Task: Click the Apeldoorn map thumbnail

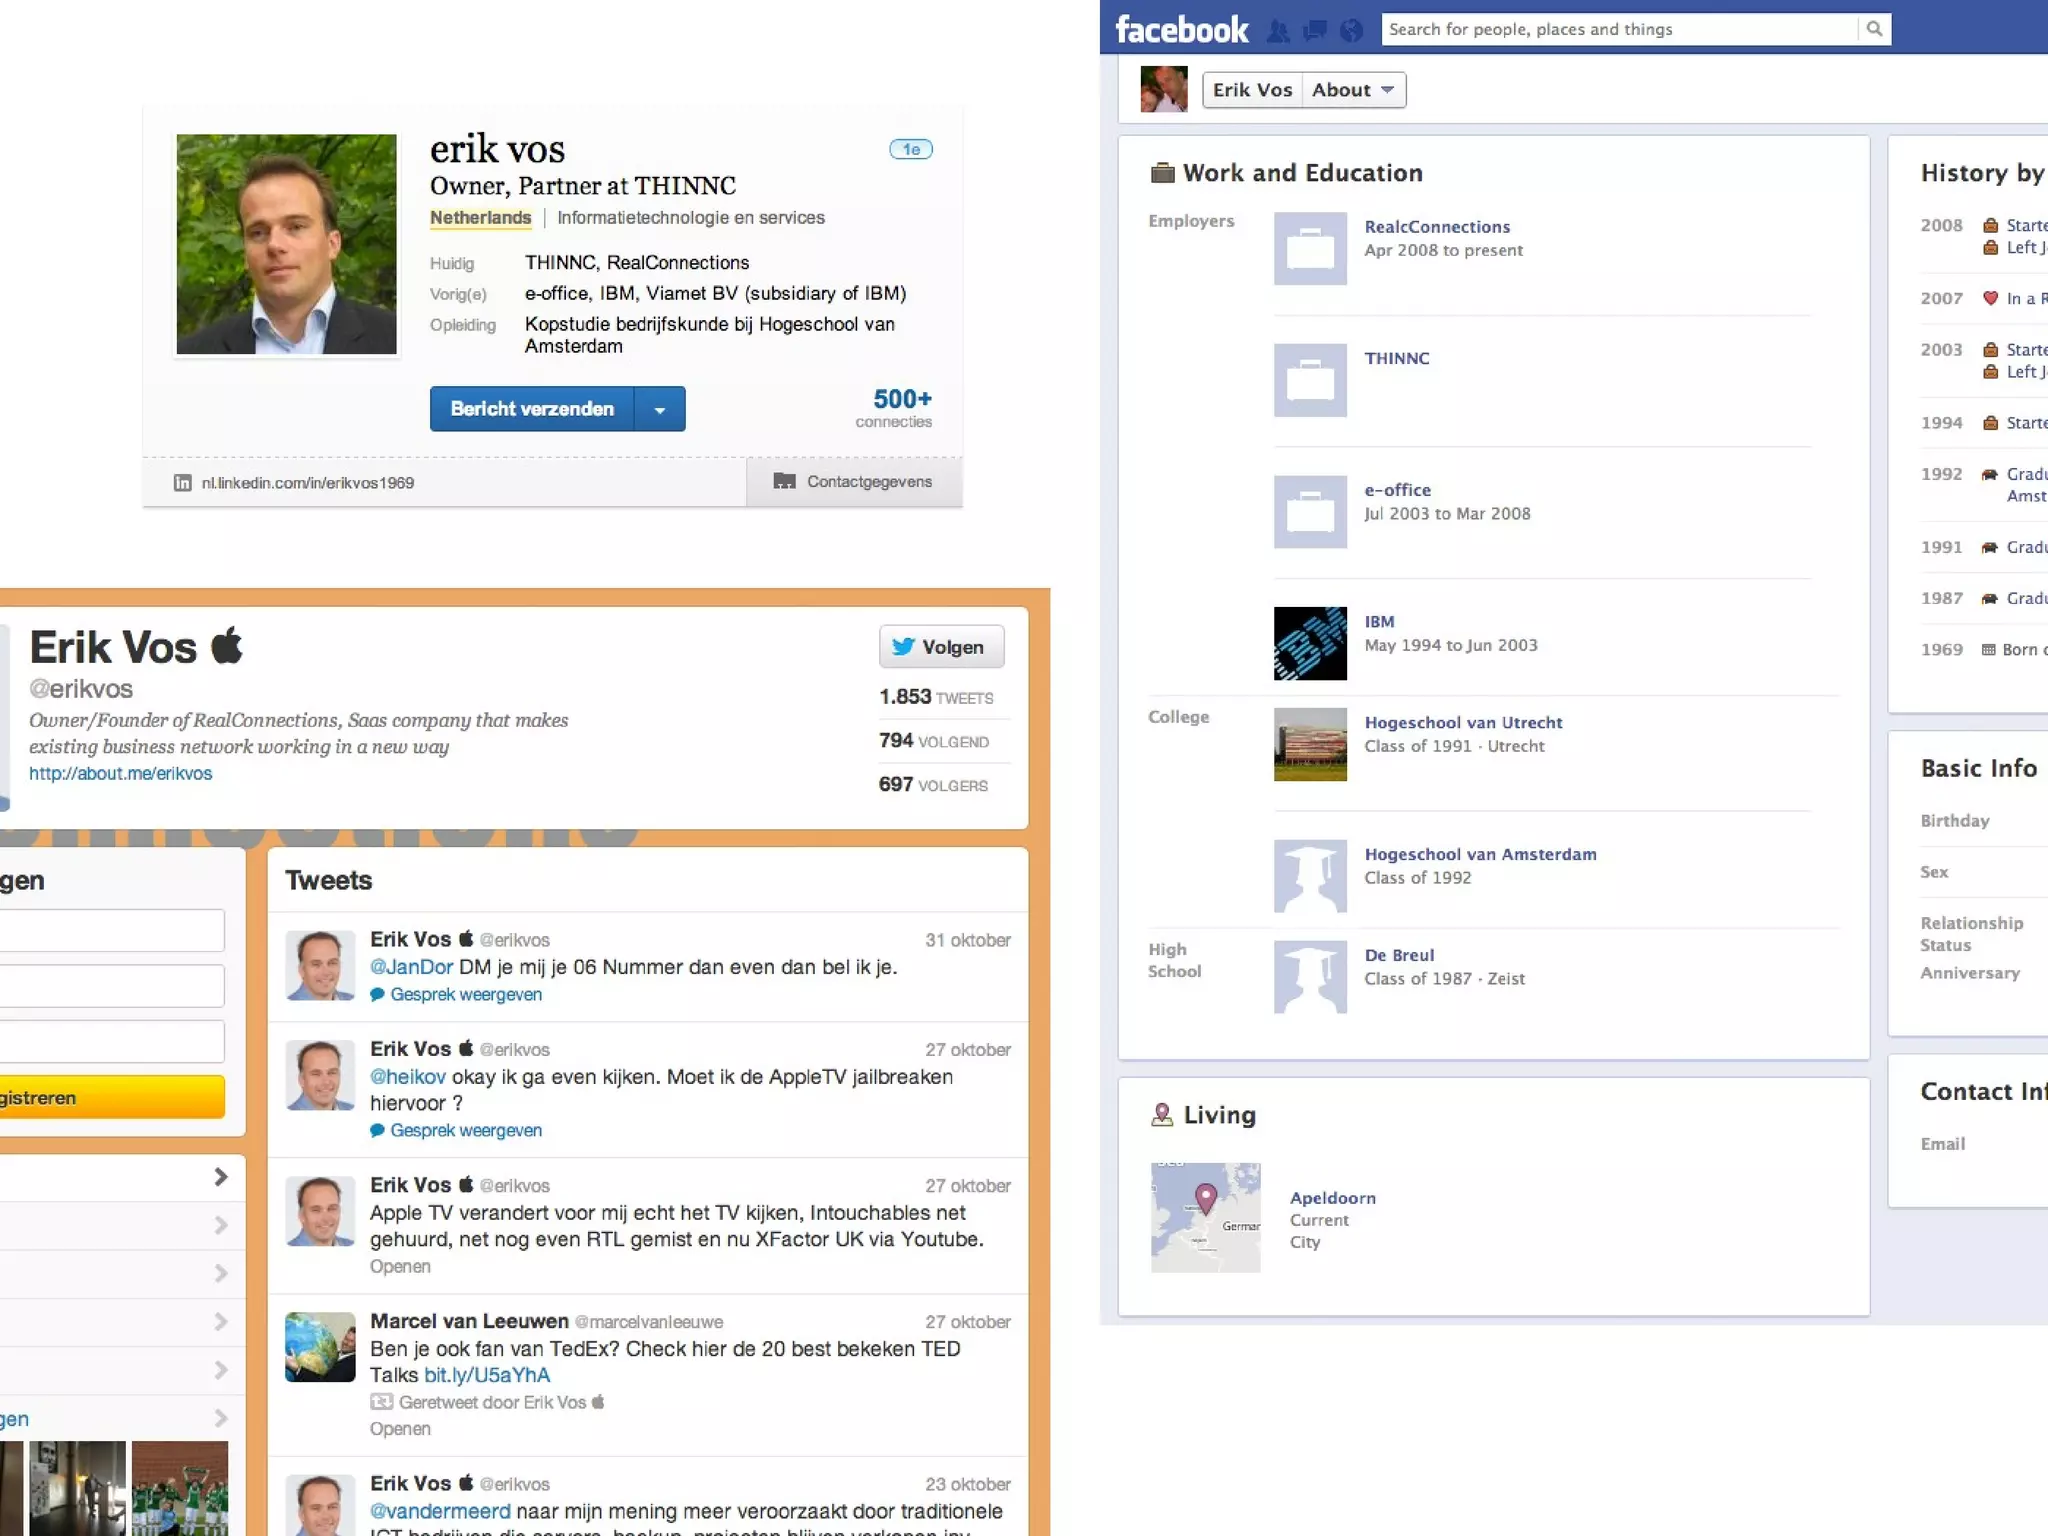Action: pyautogui.click(x=1205, y=1217)
